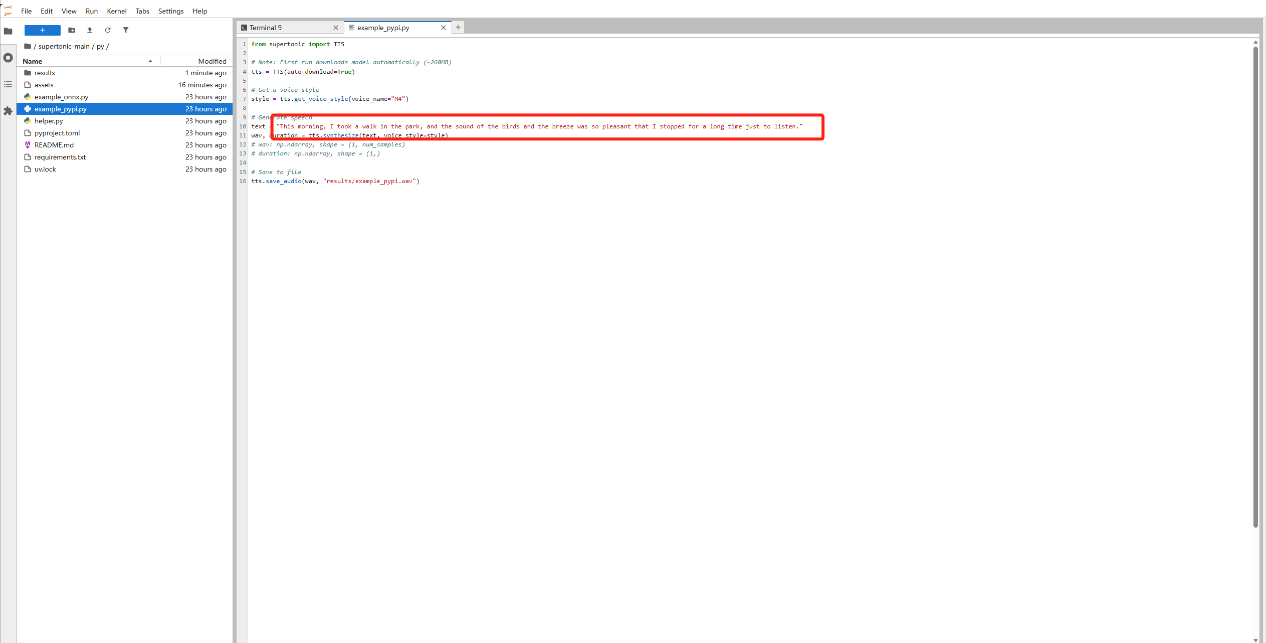Open the File menu

point(26,11)
